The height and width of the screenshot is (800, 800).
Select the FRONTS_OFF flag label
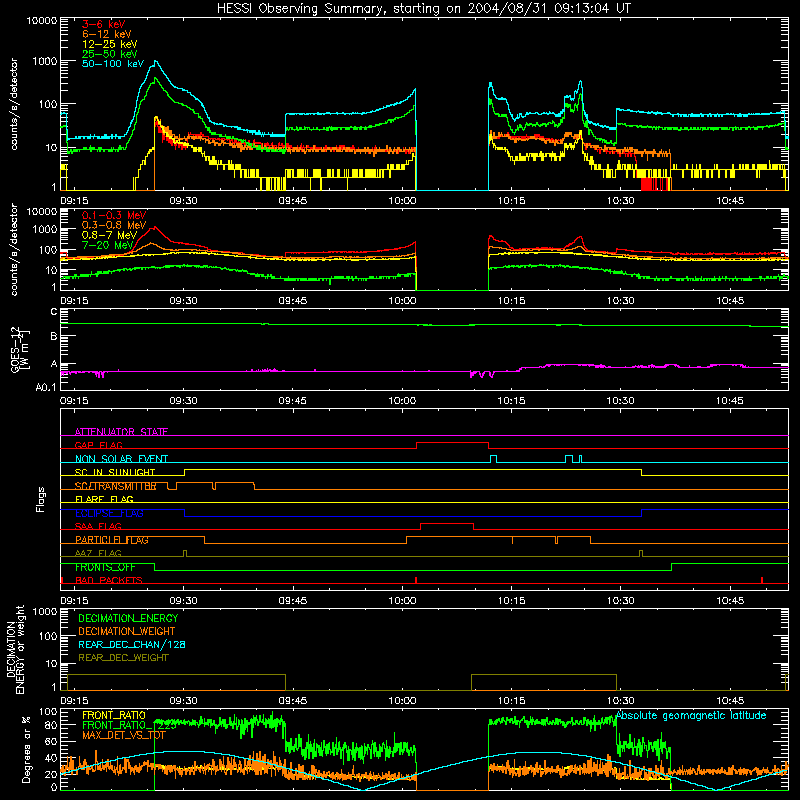pyautogui.click(x=105, y=567)
